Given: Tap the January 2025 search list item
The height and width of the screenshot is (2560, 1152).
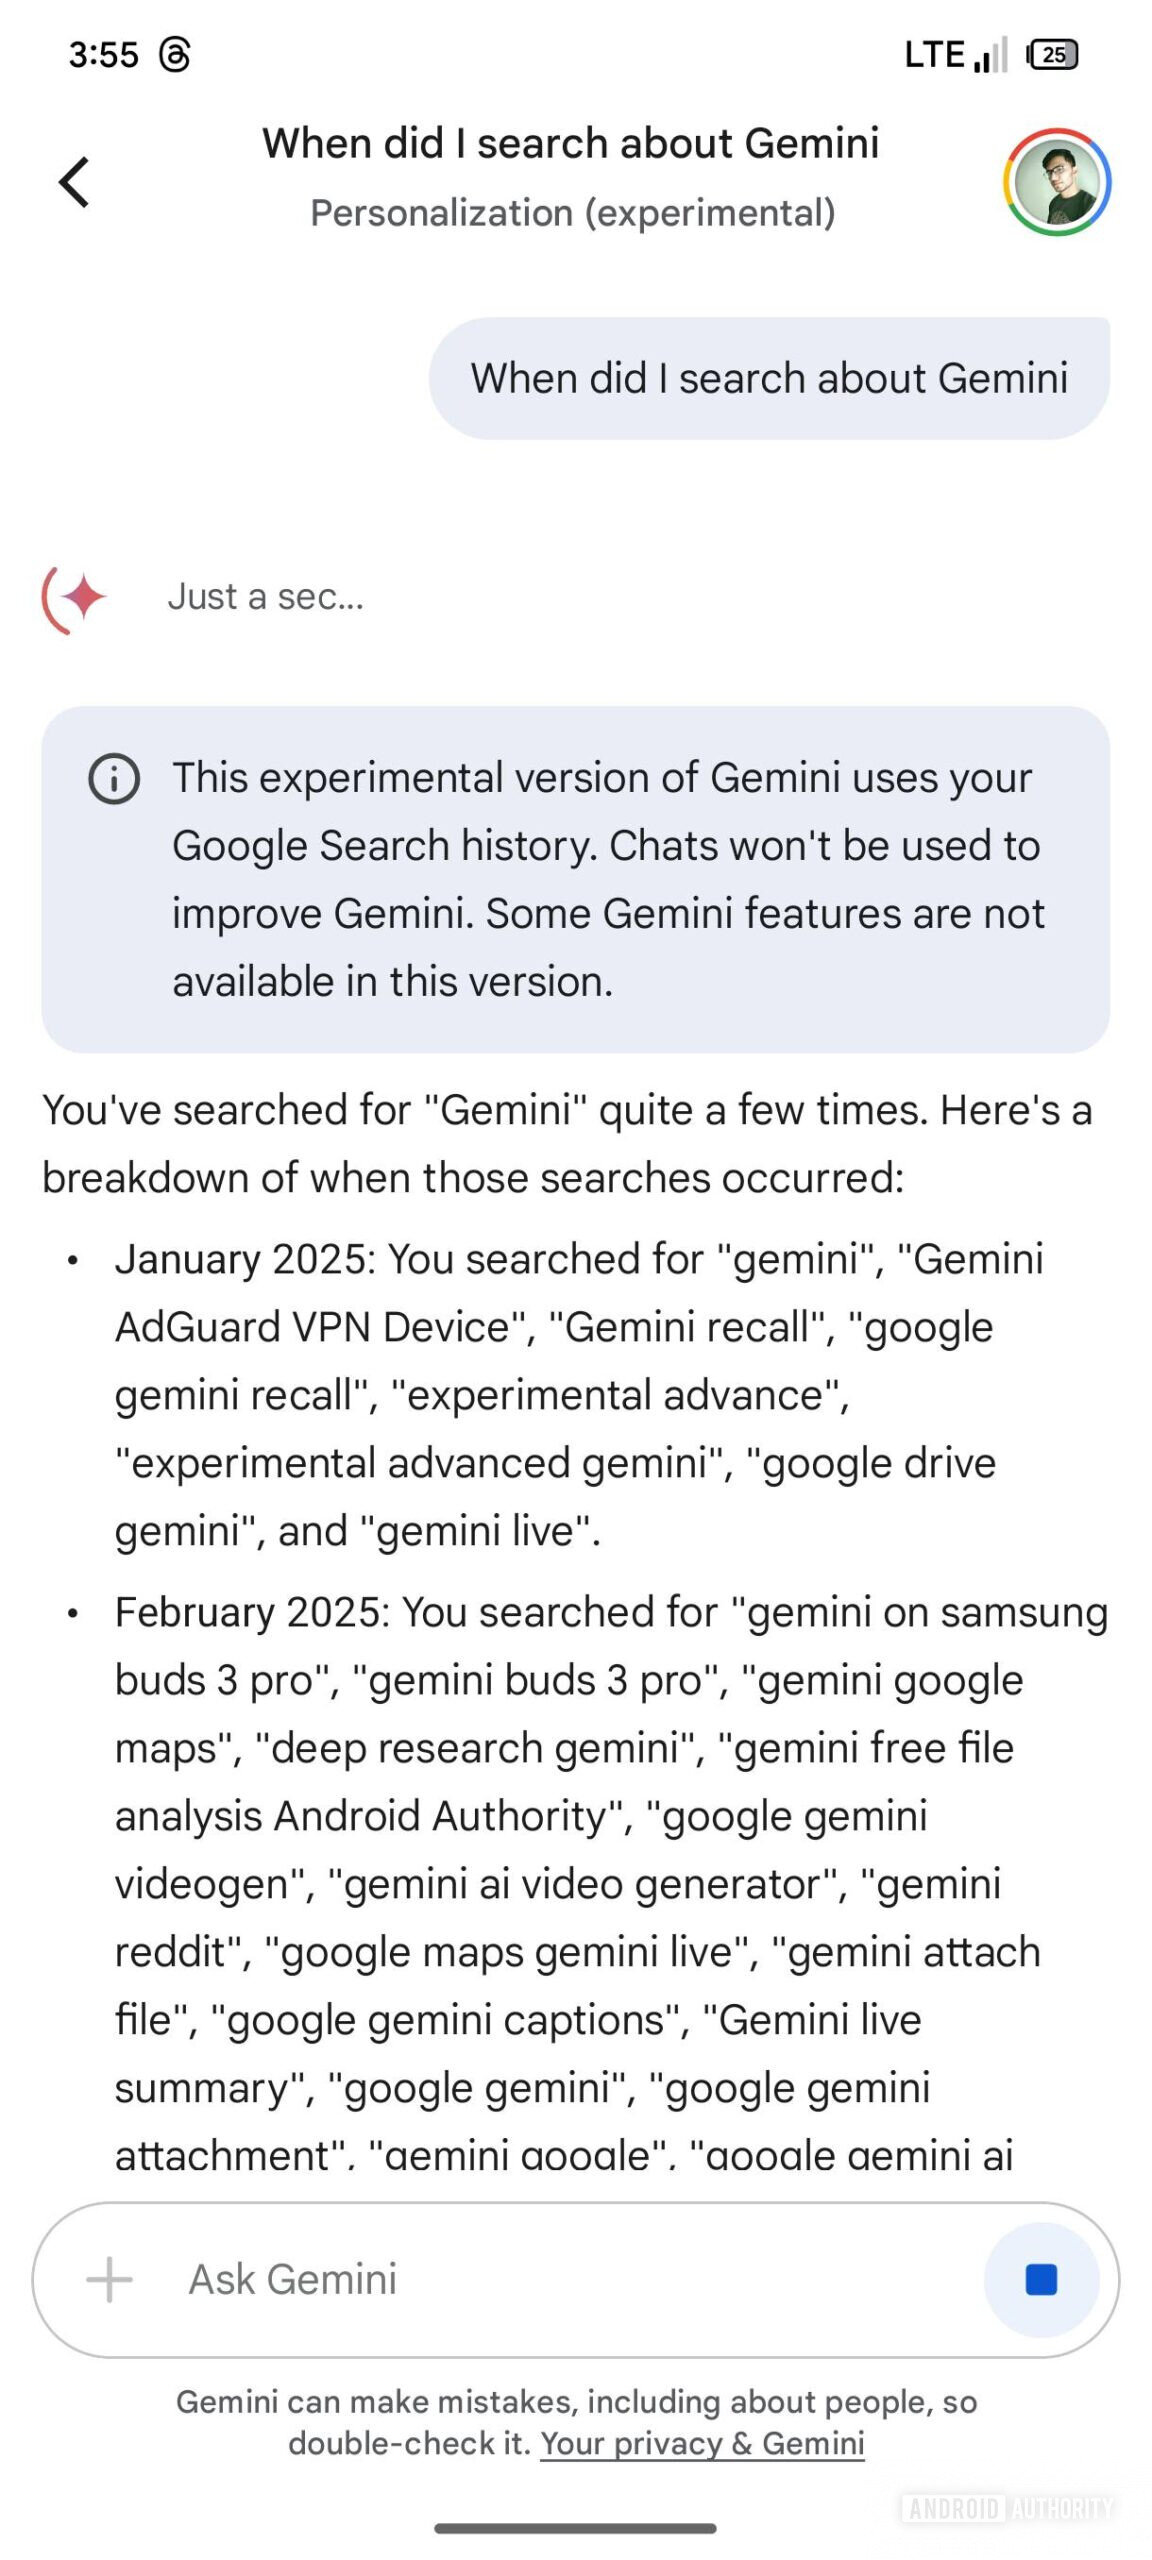Looking at the screenshot, I should click(x=578, y=1395).
